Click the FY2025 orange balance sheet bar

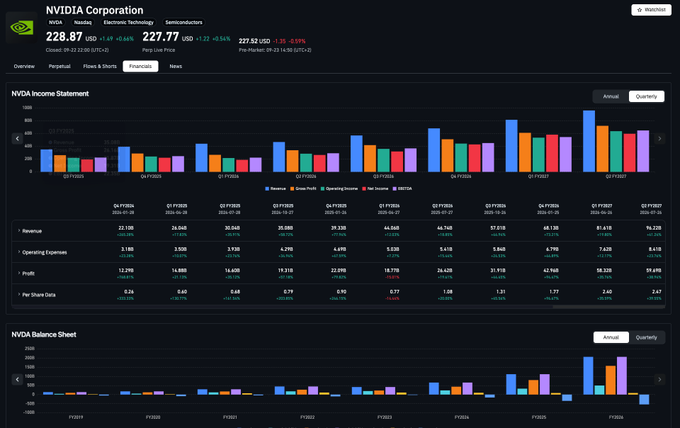(x=533, y=387)
